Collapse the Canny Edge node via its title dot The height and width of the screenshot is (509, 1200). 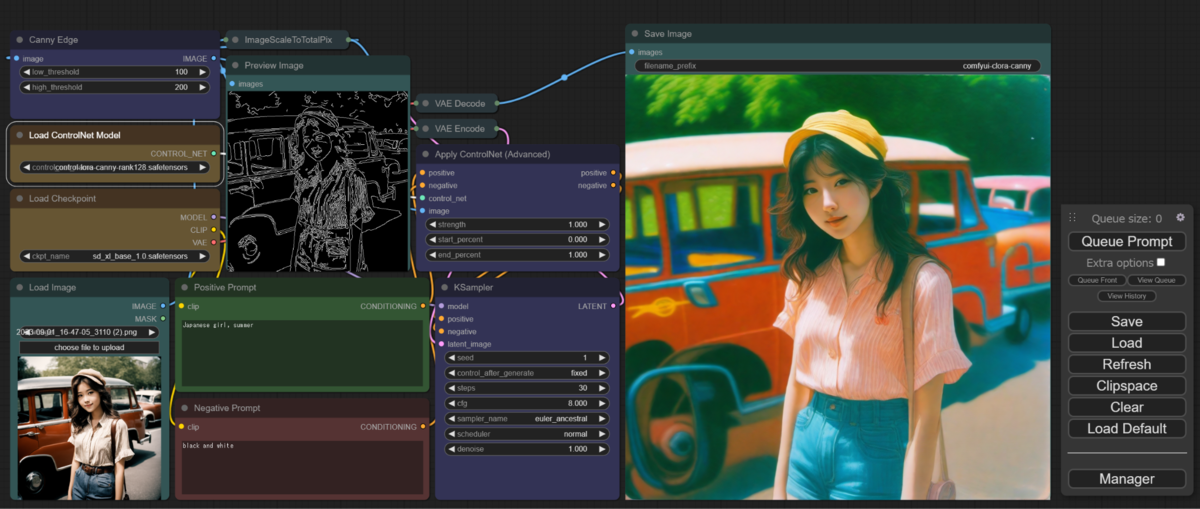[19, 40]
